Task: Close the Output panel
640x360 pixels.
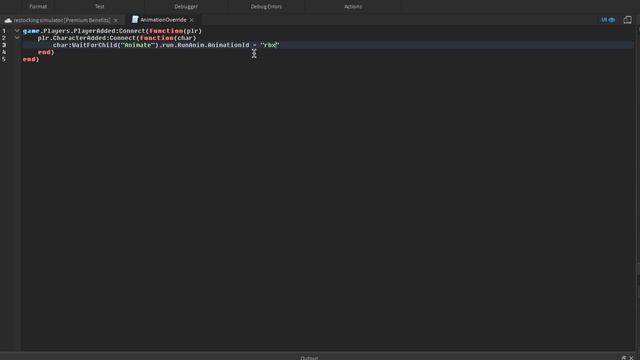Action: click(631, 358)
